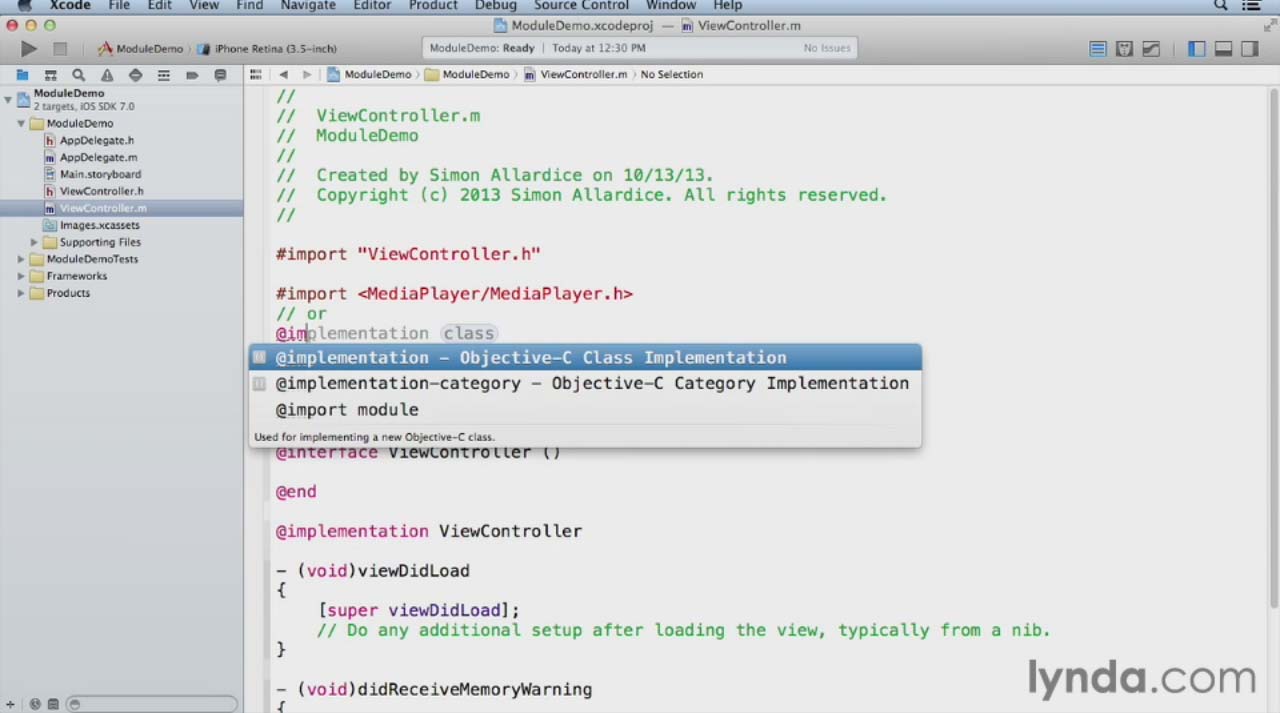
Task: Open the Xcode application menu
Action: point(70,6)
